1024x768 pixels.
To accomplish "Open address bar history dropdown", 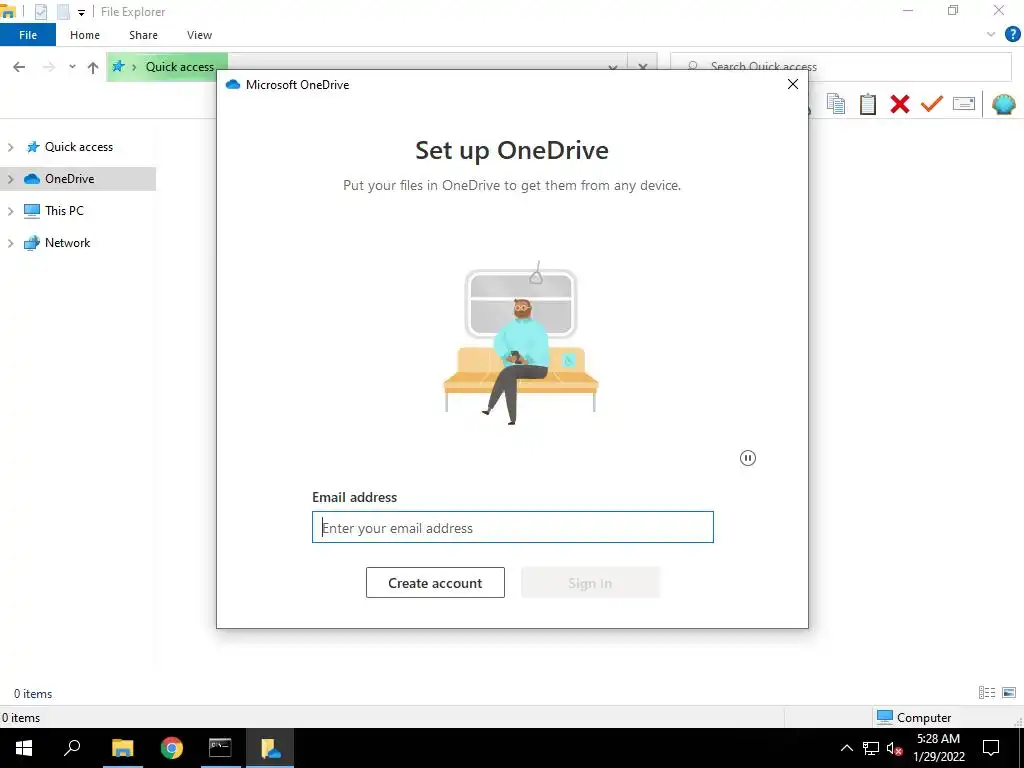I will click(x=613, y=67).
